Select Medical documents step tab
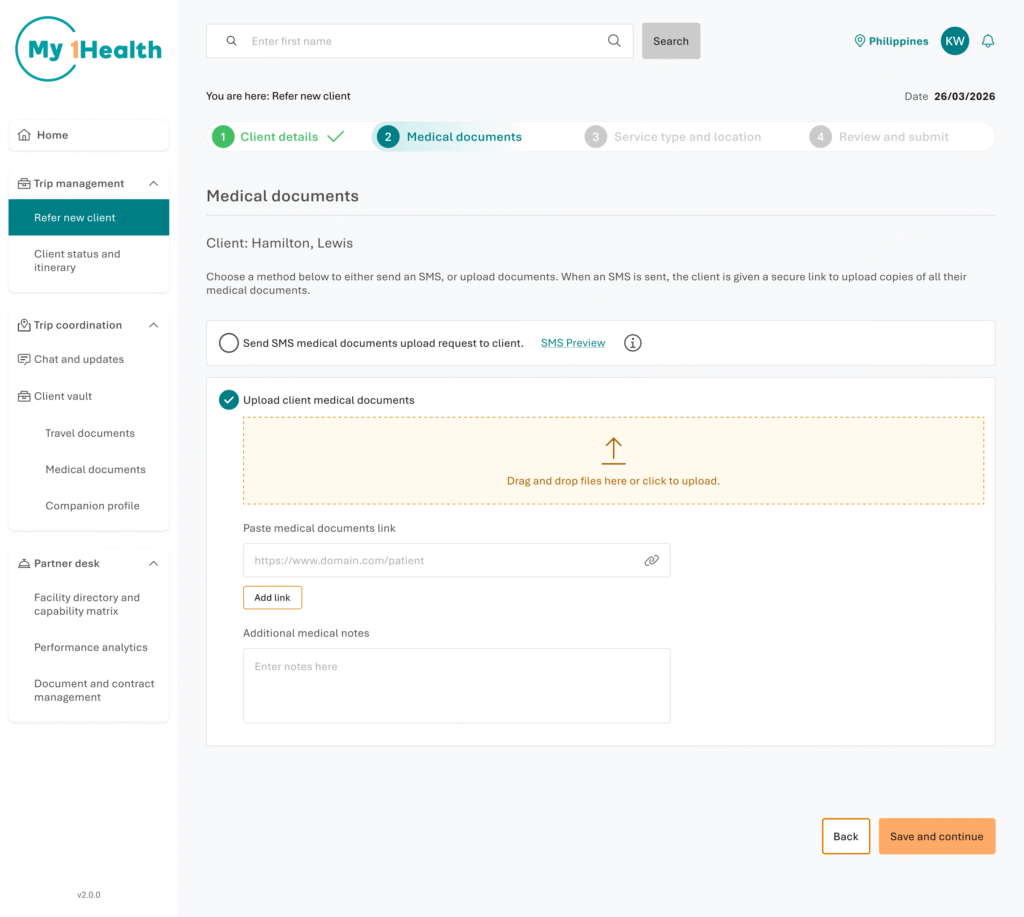 click(x=450, y=137)
